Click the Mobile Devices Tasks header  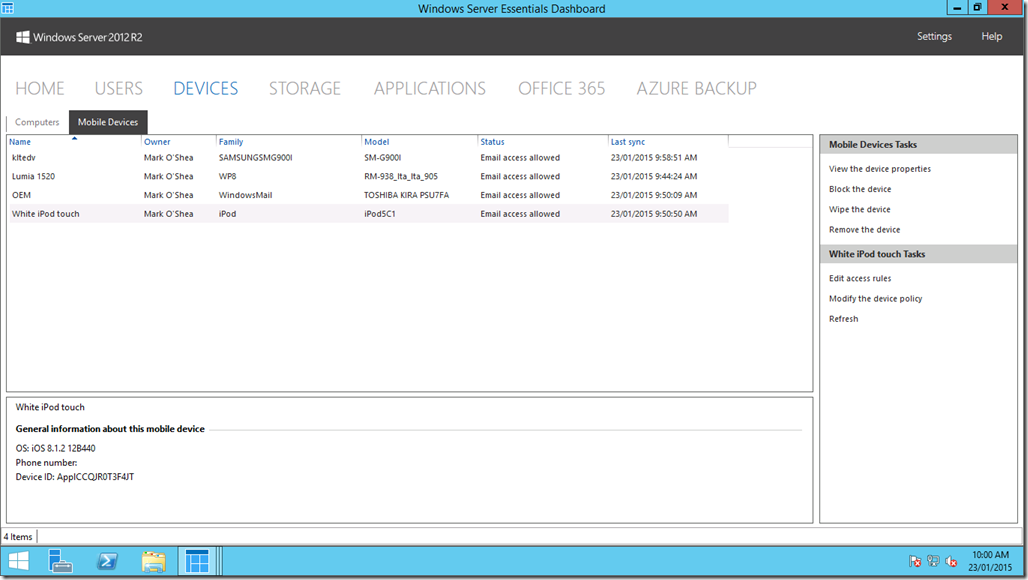point(919,145)
